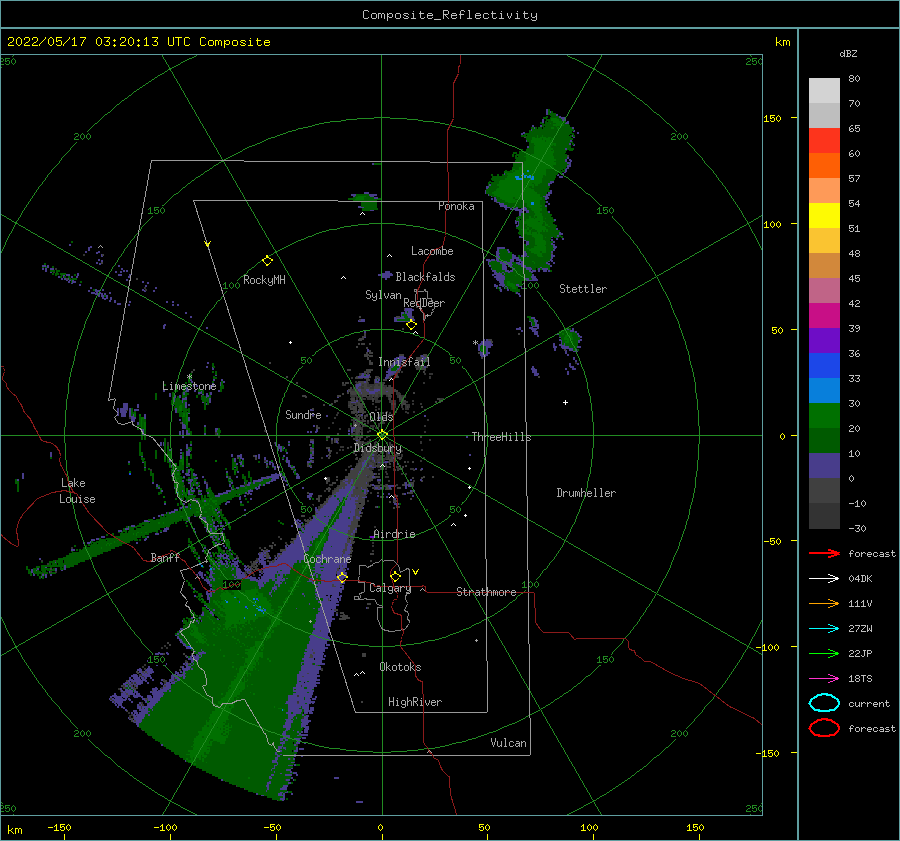This screenshot has width=900, height=841.
Task: Click the ThreeHills town label
Action: 501,437
